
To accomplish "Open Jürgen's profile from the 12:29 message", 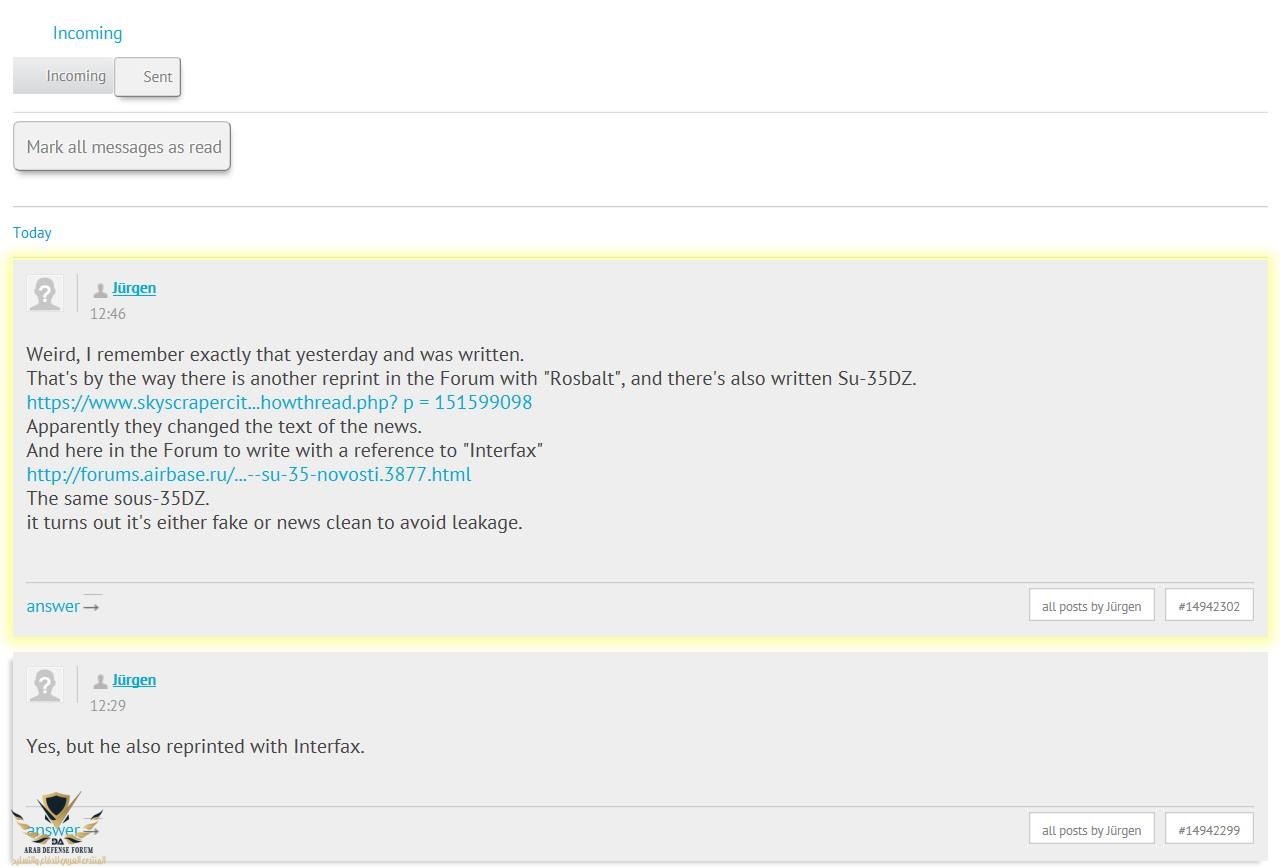I will (134, 680).
